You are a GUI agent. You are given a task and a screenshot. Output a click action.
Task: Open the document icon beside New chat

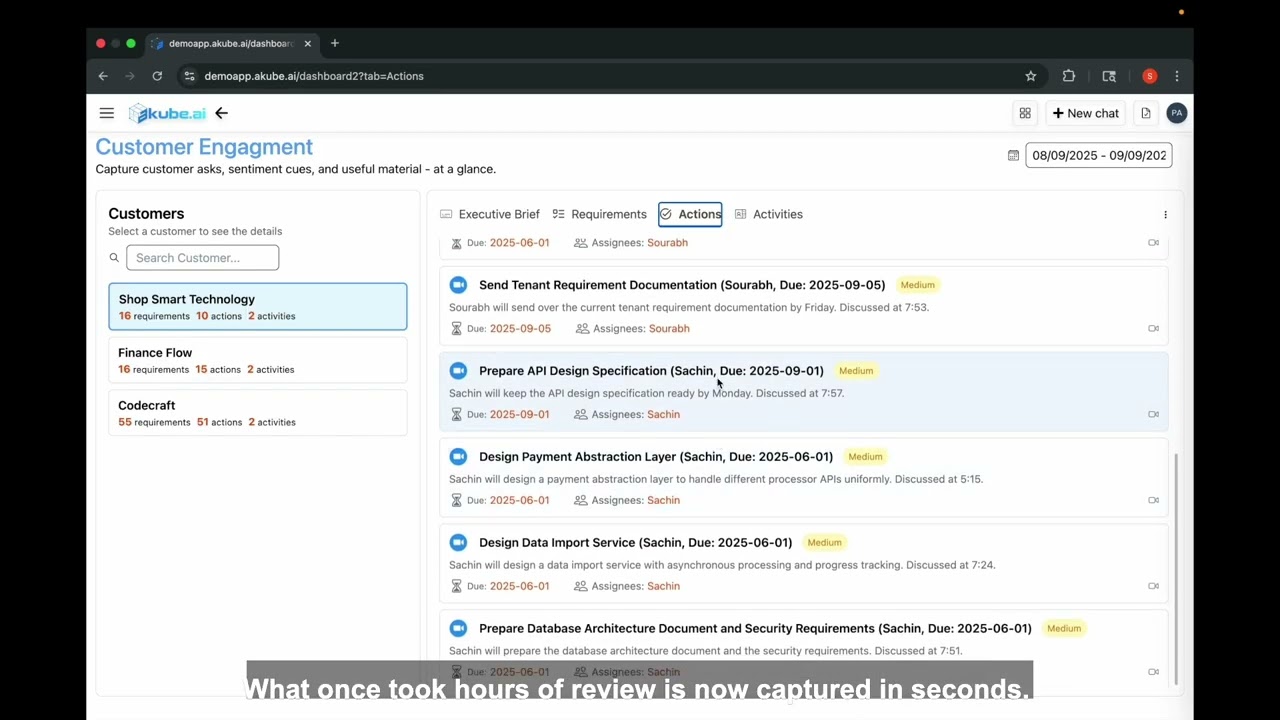coord(1146,113)
